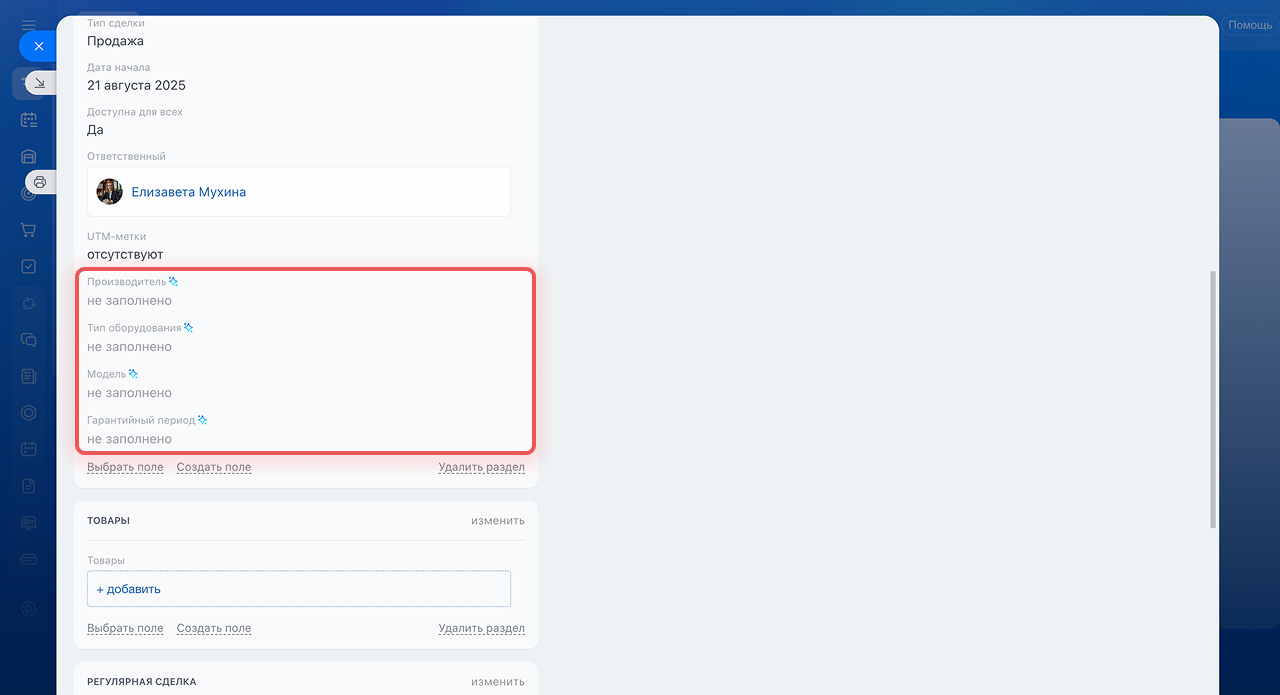The width and height of the screenshot is (1280, 695).
Task: Click Удалить раздел in Товары section
Action: click(x=481, y=629)
